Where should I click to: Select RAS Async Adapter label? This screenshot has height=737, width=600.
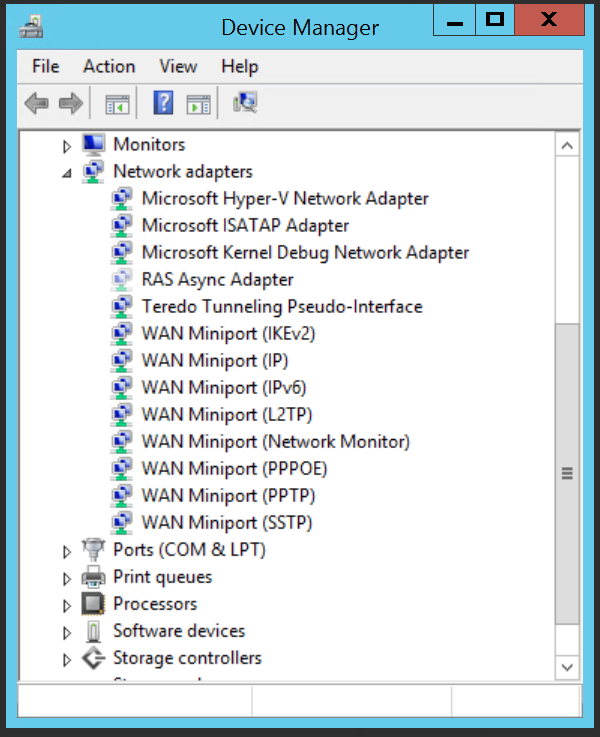pyautogui.click(x=218, y=280)
